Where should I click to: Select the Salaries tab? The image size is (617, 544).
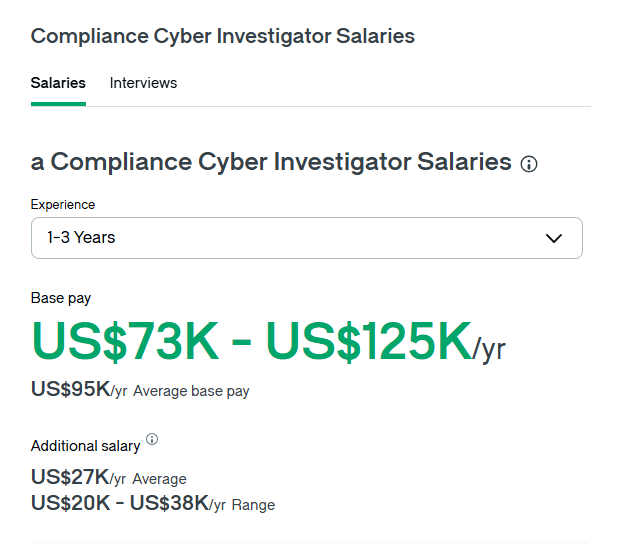(x=58, y=83)
